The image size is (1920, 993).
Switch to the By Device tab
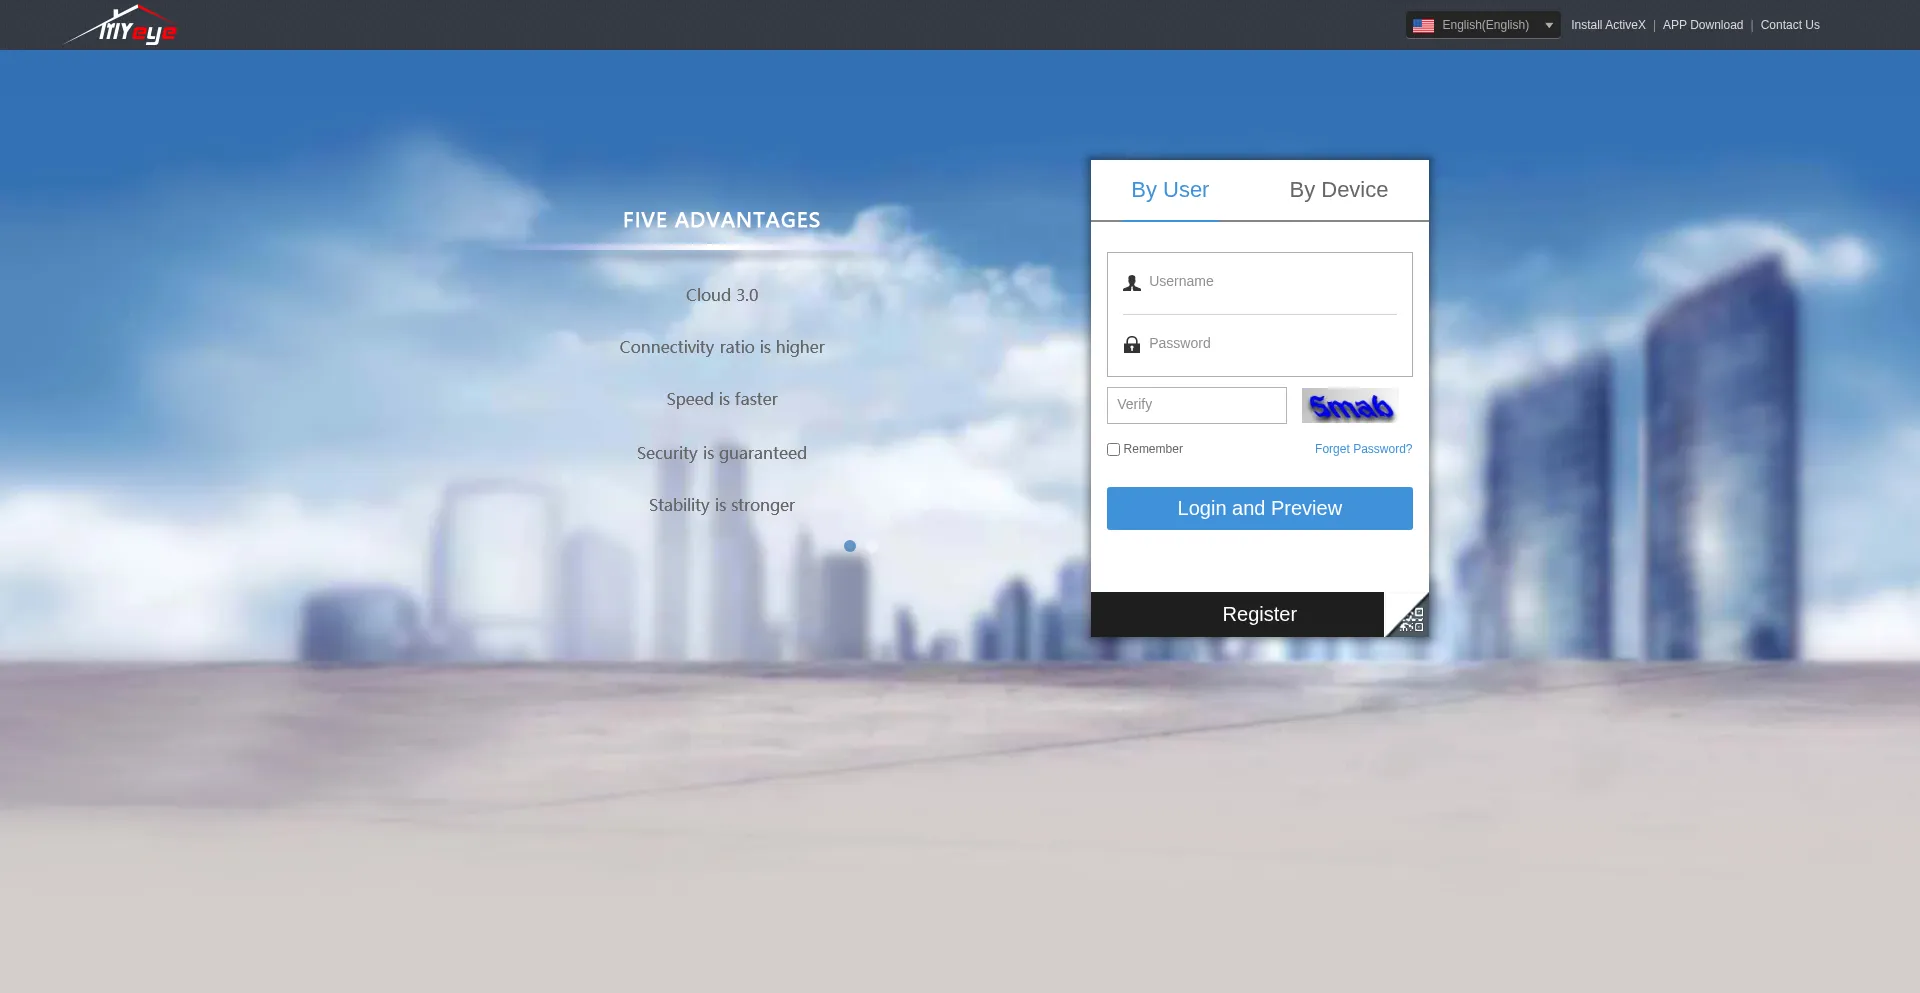(1338, 190)
